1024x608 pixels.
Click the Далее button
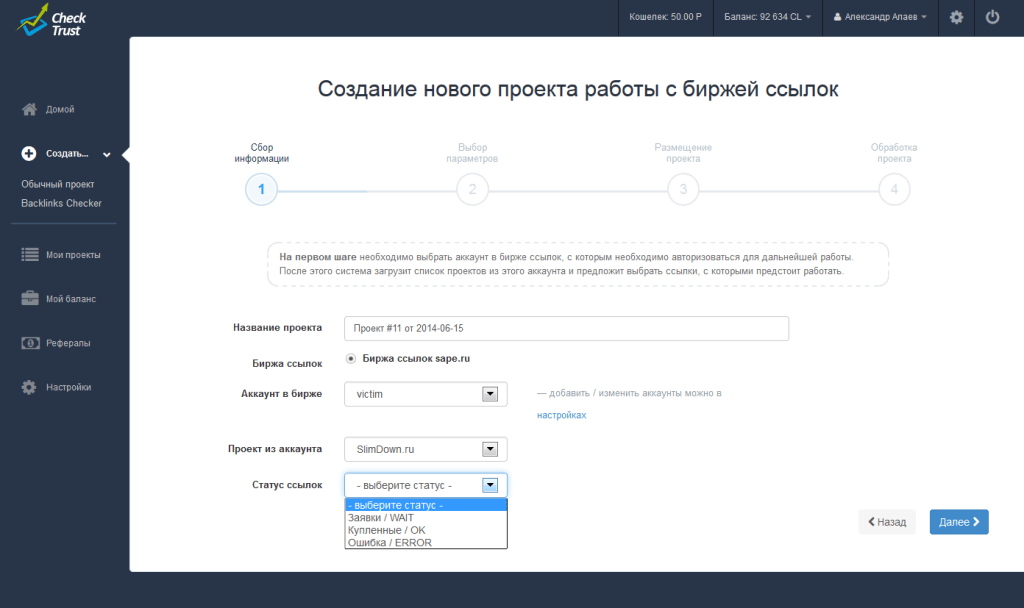pos(958,521)
